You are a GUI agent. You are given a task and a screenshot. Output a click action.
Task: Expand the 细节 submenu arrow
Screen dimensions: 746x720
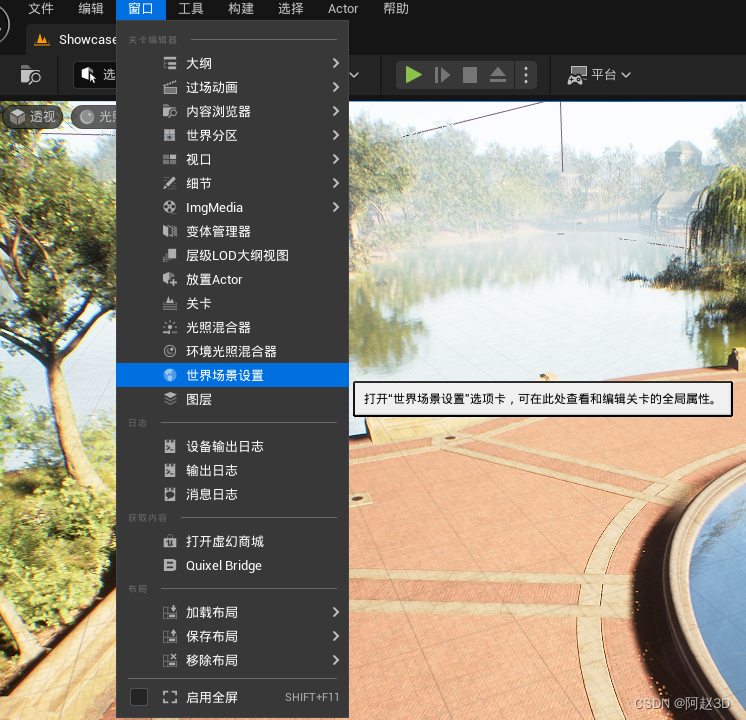[336, 183]
